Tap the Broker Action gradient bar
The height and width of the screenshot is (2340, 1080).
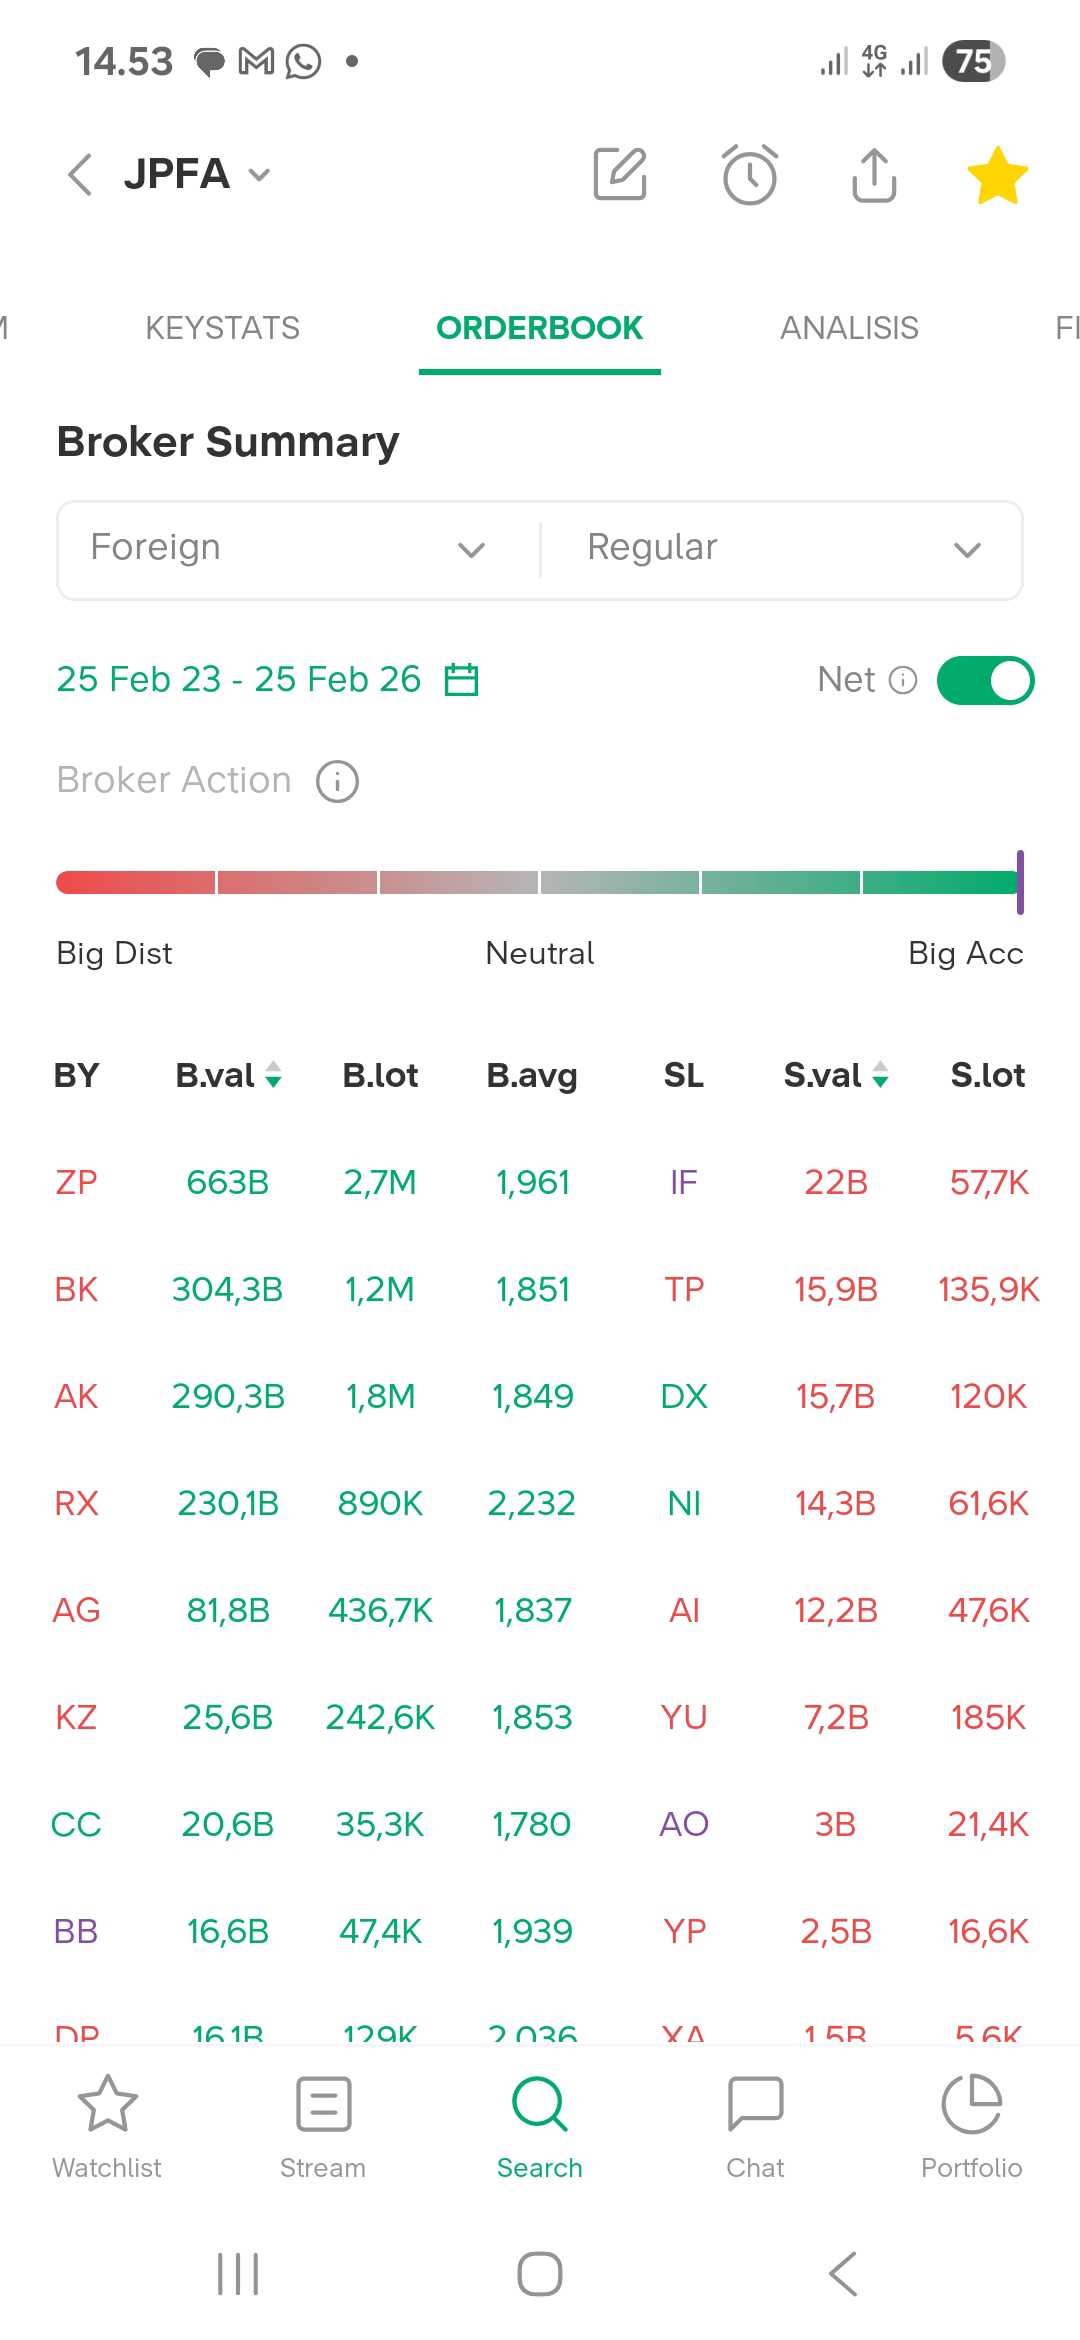click(x=538, y=882)
